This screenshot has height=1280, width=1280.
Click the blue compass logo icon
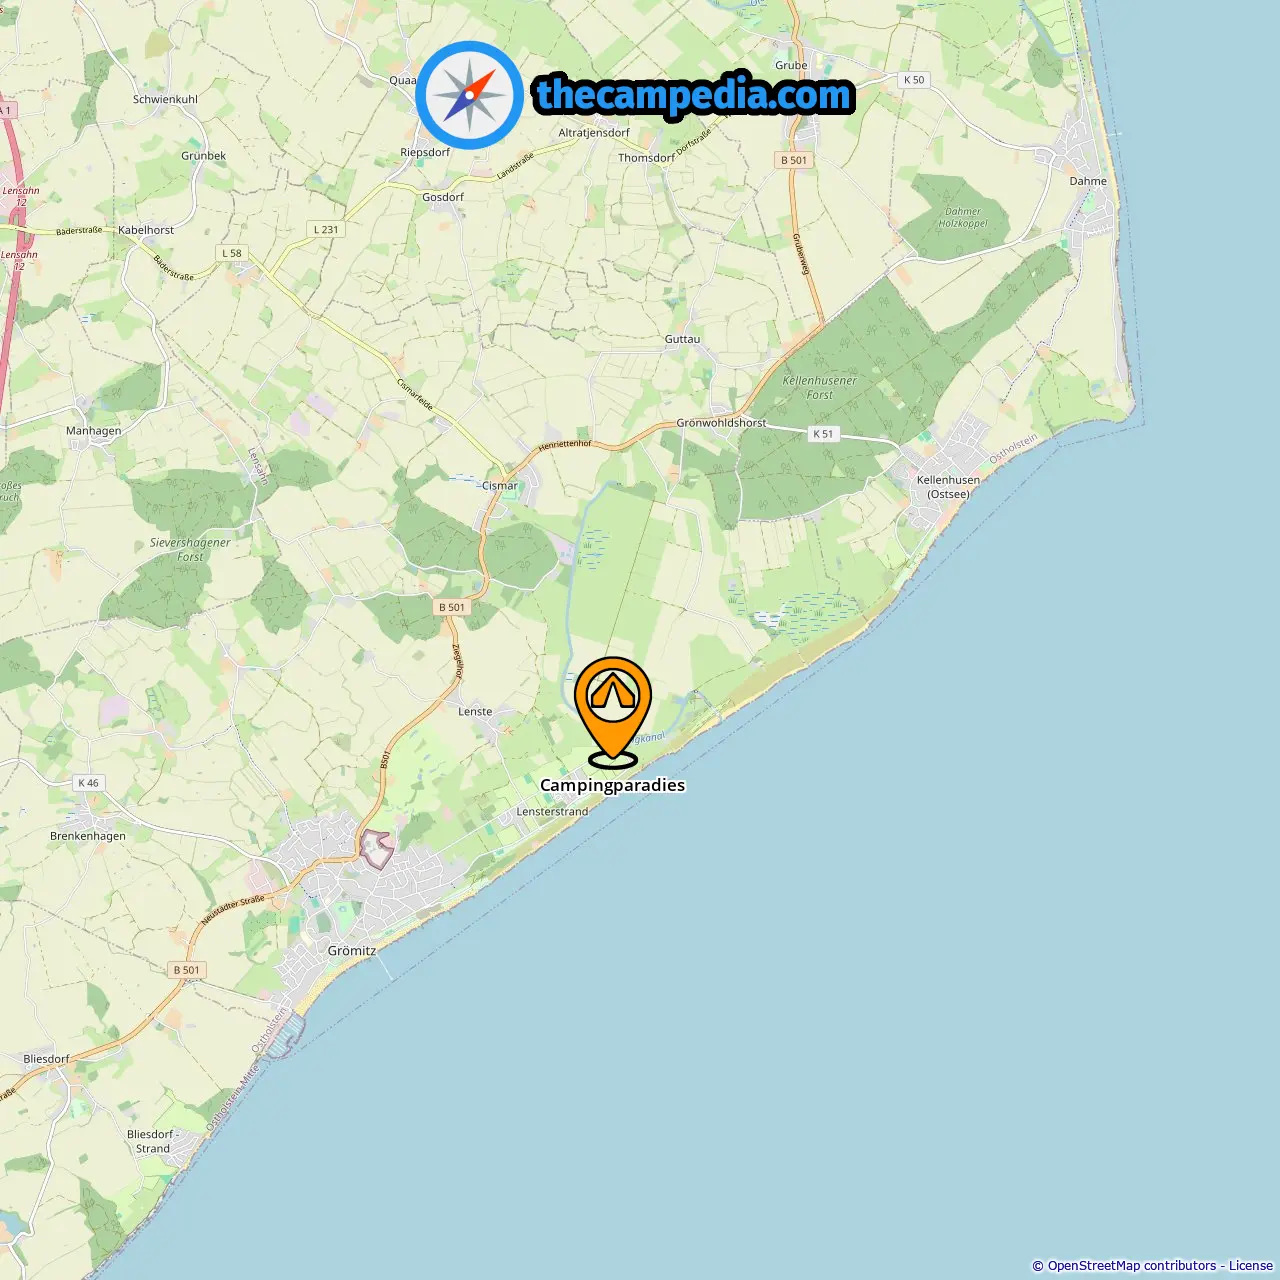click(469, 95)
